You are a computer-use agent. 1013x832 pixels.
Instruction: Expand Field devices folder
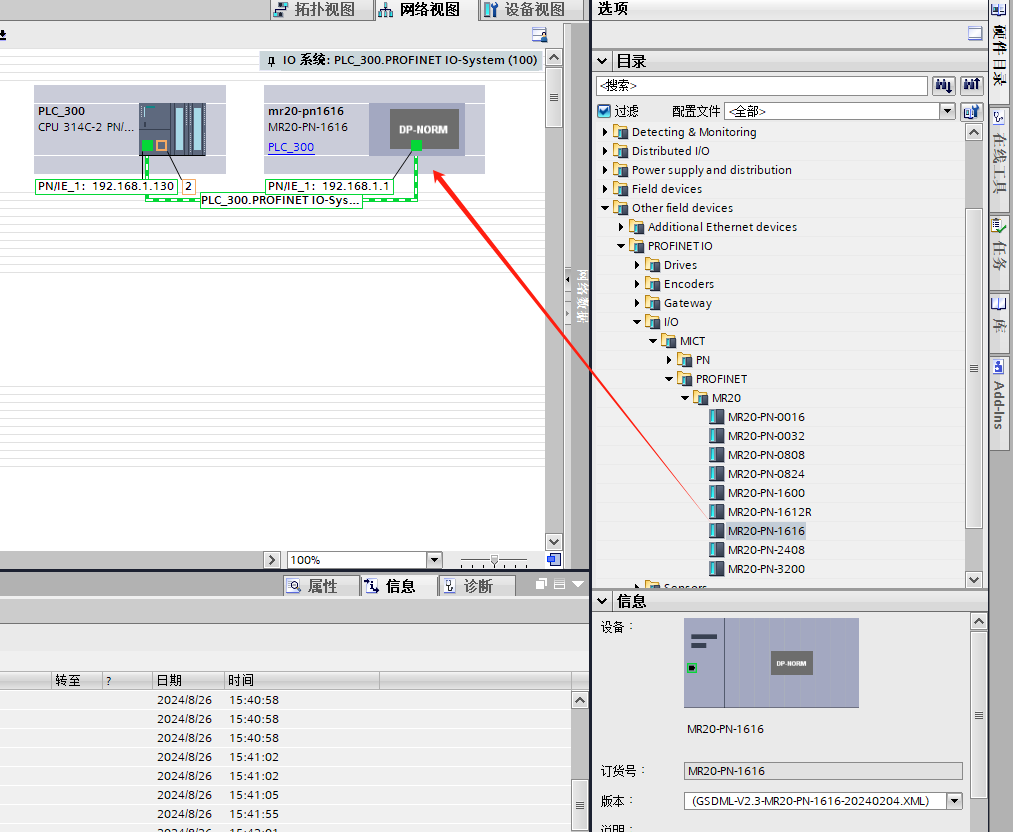(605, 189)
